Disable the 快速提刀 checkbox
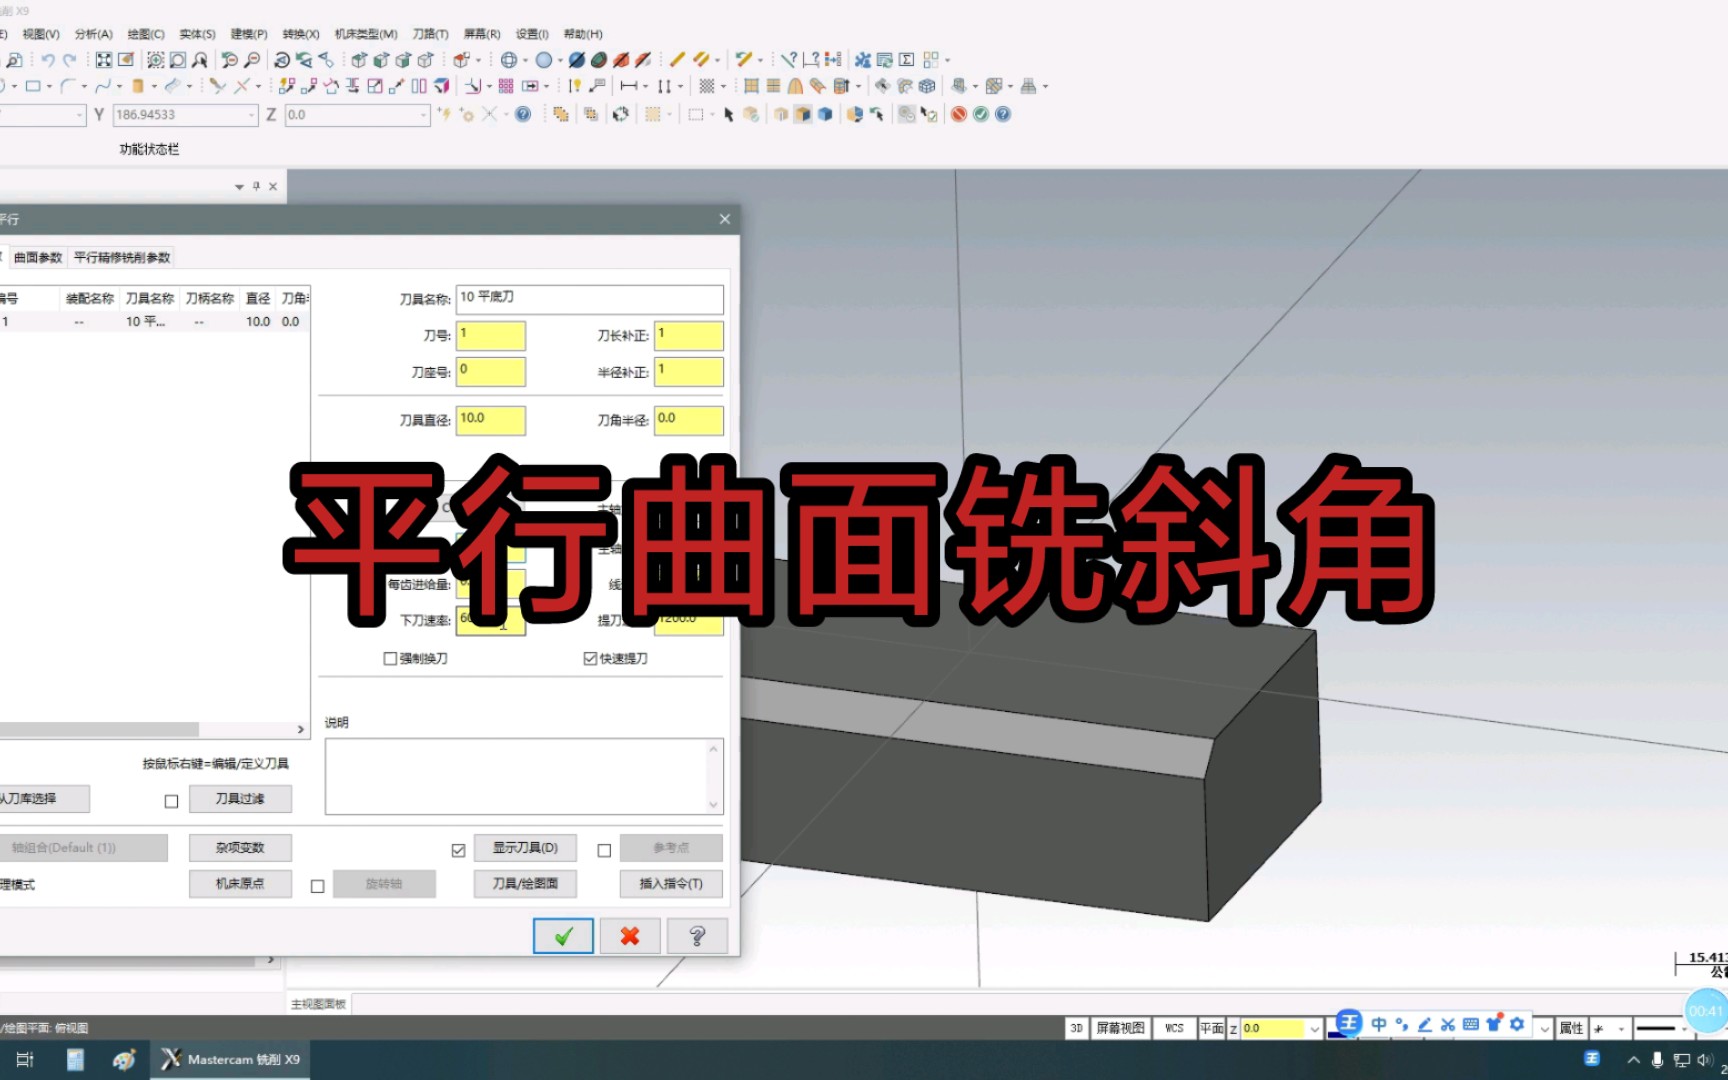This screenshot has width=1728, height=1080. [x=589, y=658]
